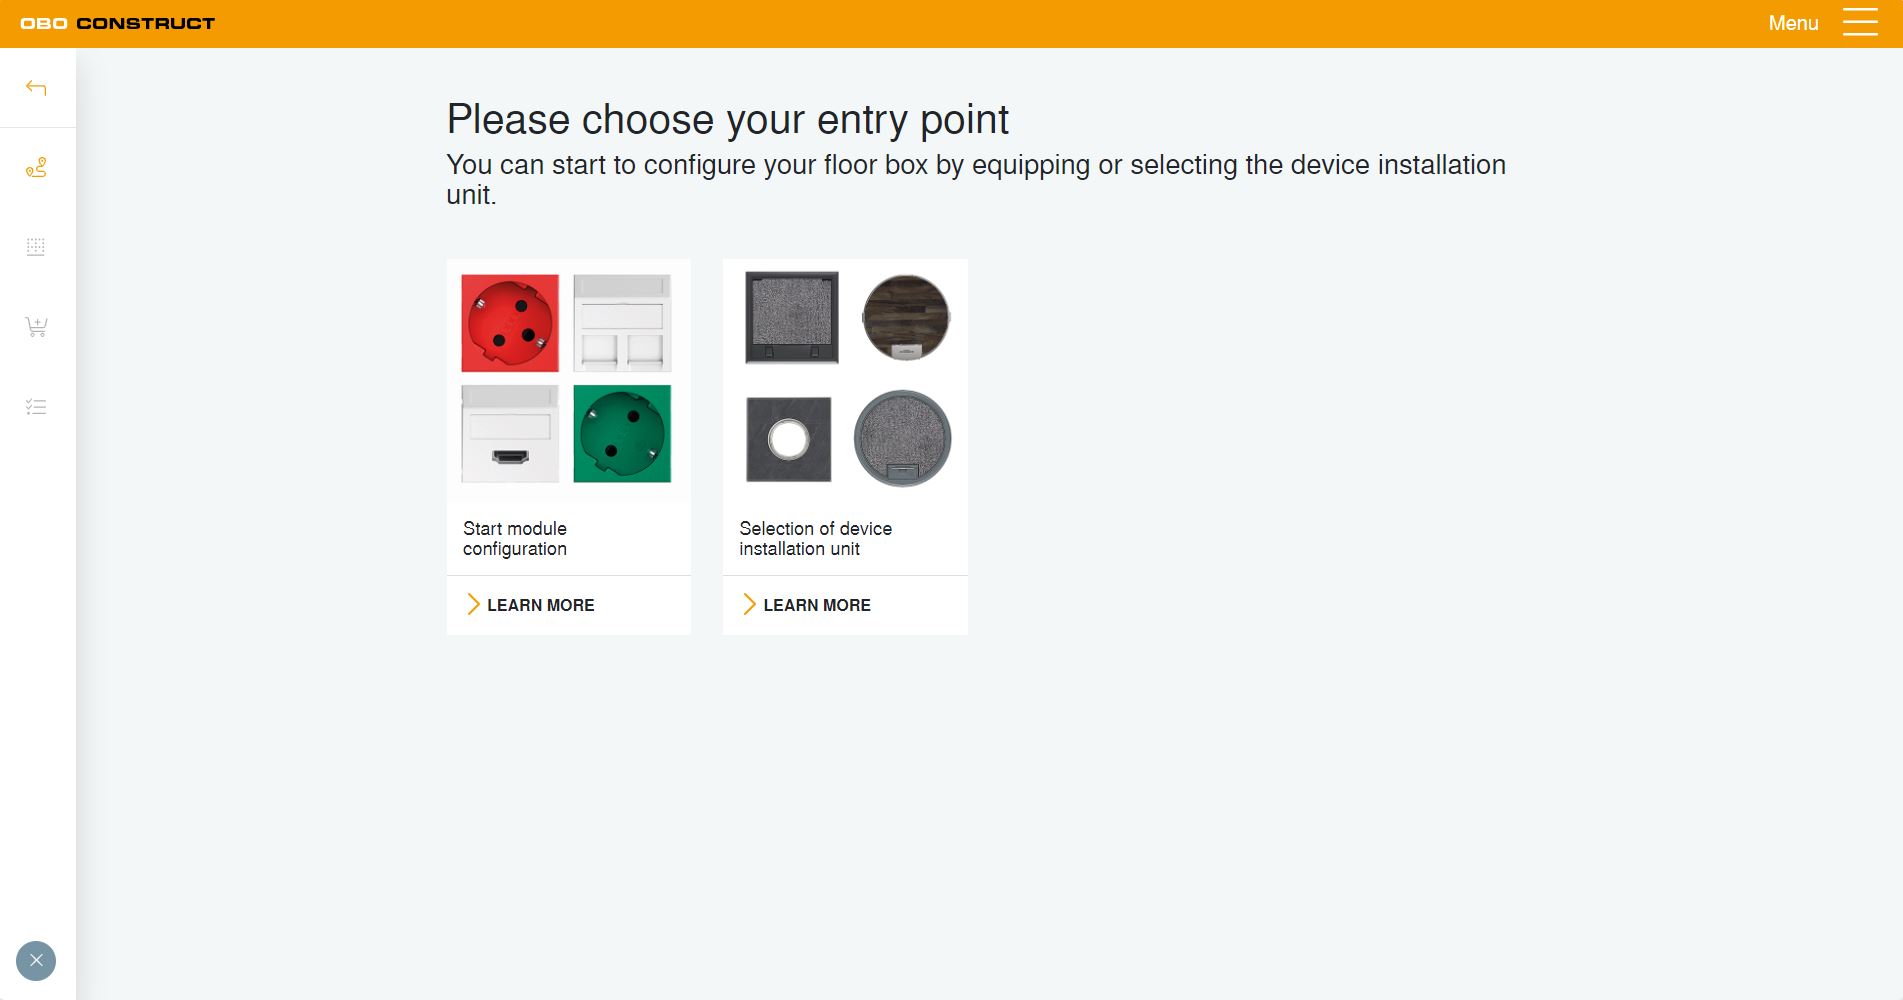Click the round close button at bottom left
The image size is (1903, 1000).
[x=36, y=961]
